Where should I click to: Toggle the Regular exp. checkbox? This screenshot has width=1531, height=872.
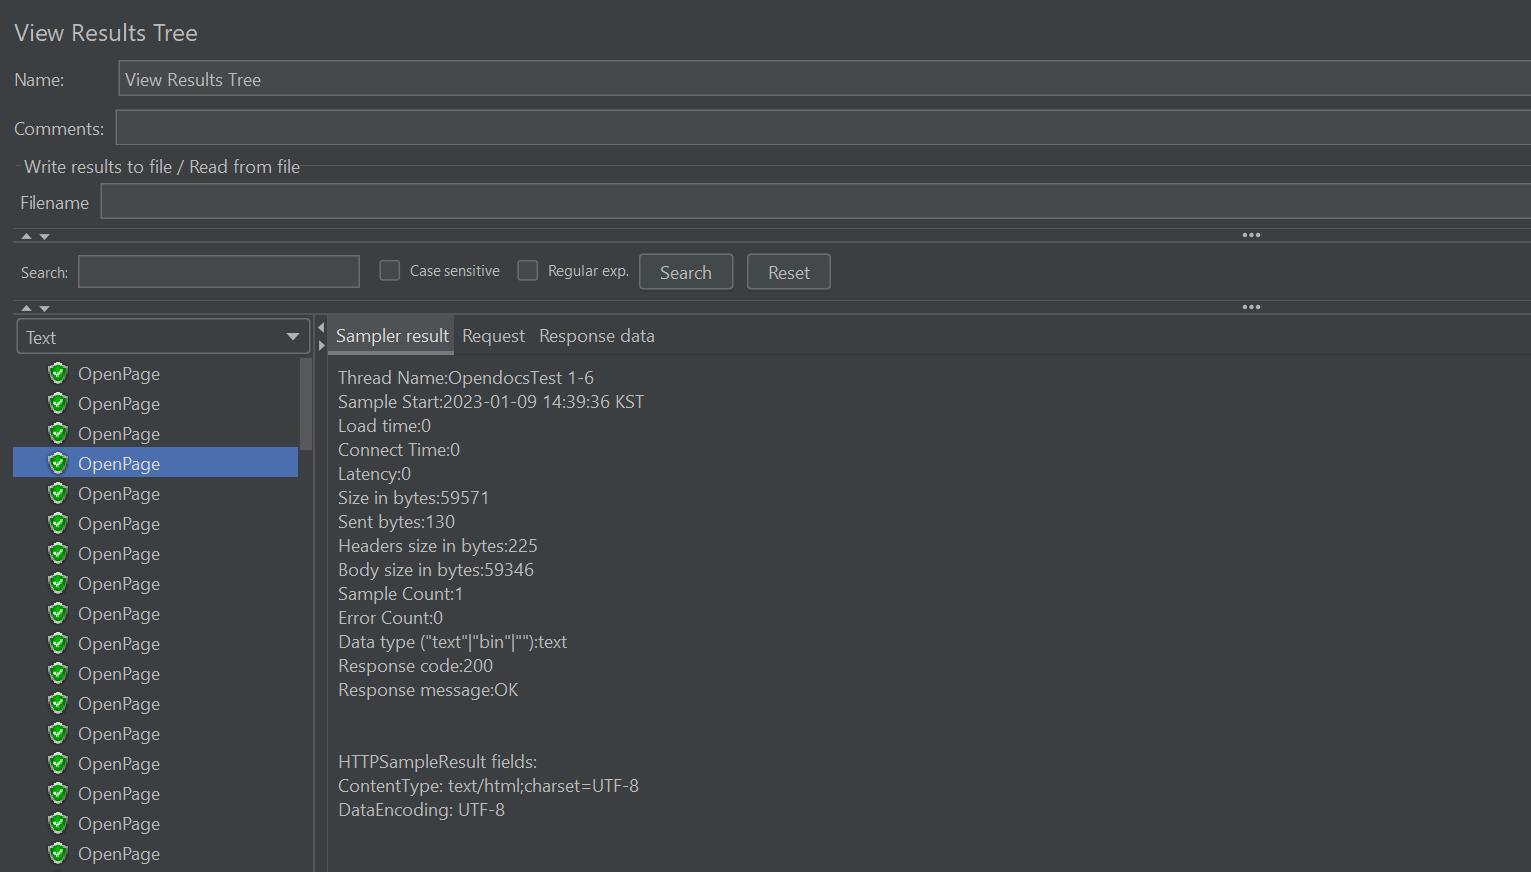coord(528,271)
